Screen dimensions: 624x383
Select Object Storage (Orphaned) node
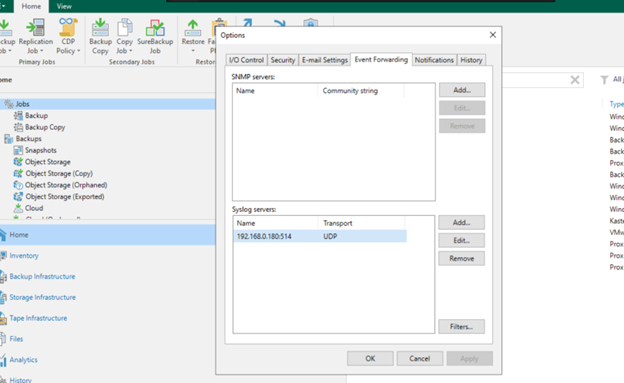[x=66, y=185]
